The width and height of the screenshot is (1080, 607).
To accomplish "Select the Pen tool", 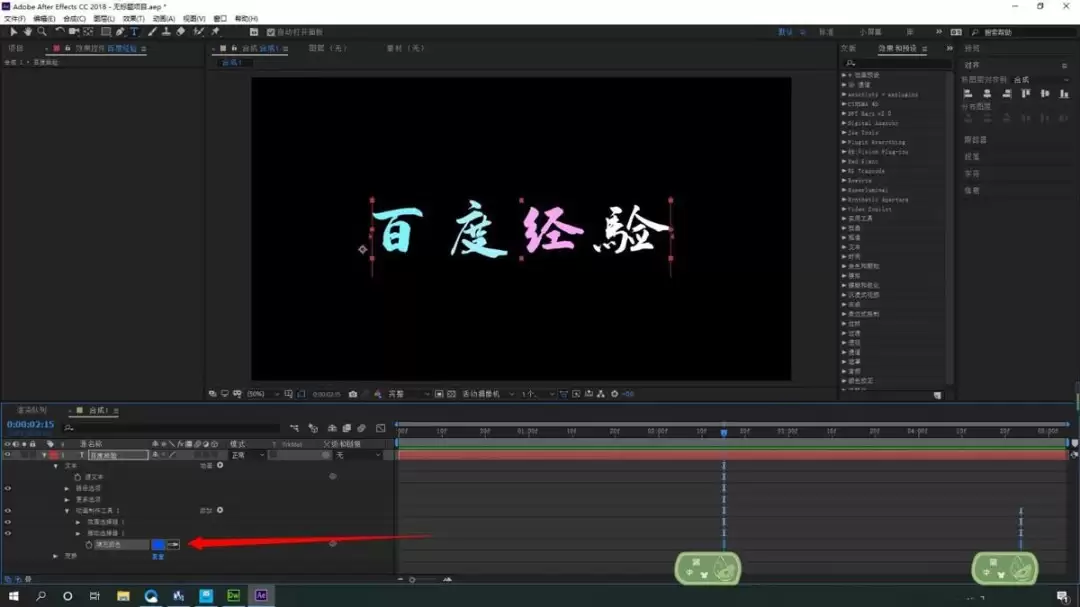I will pyautogui.click(x=121, y=32).
